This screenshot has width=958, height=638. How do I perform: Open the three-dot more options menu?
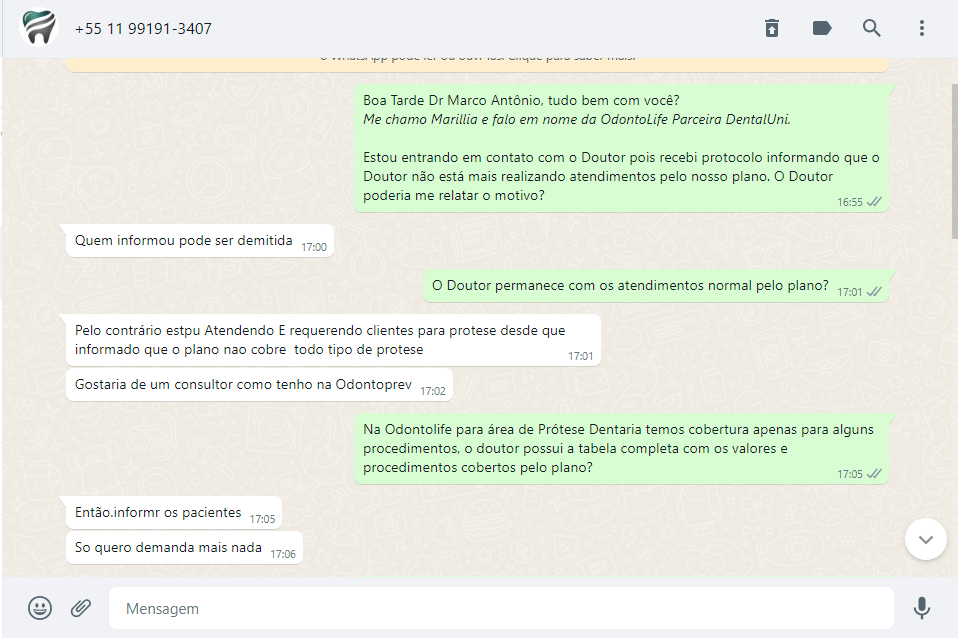tap(921, 28)
